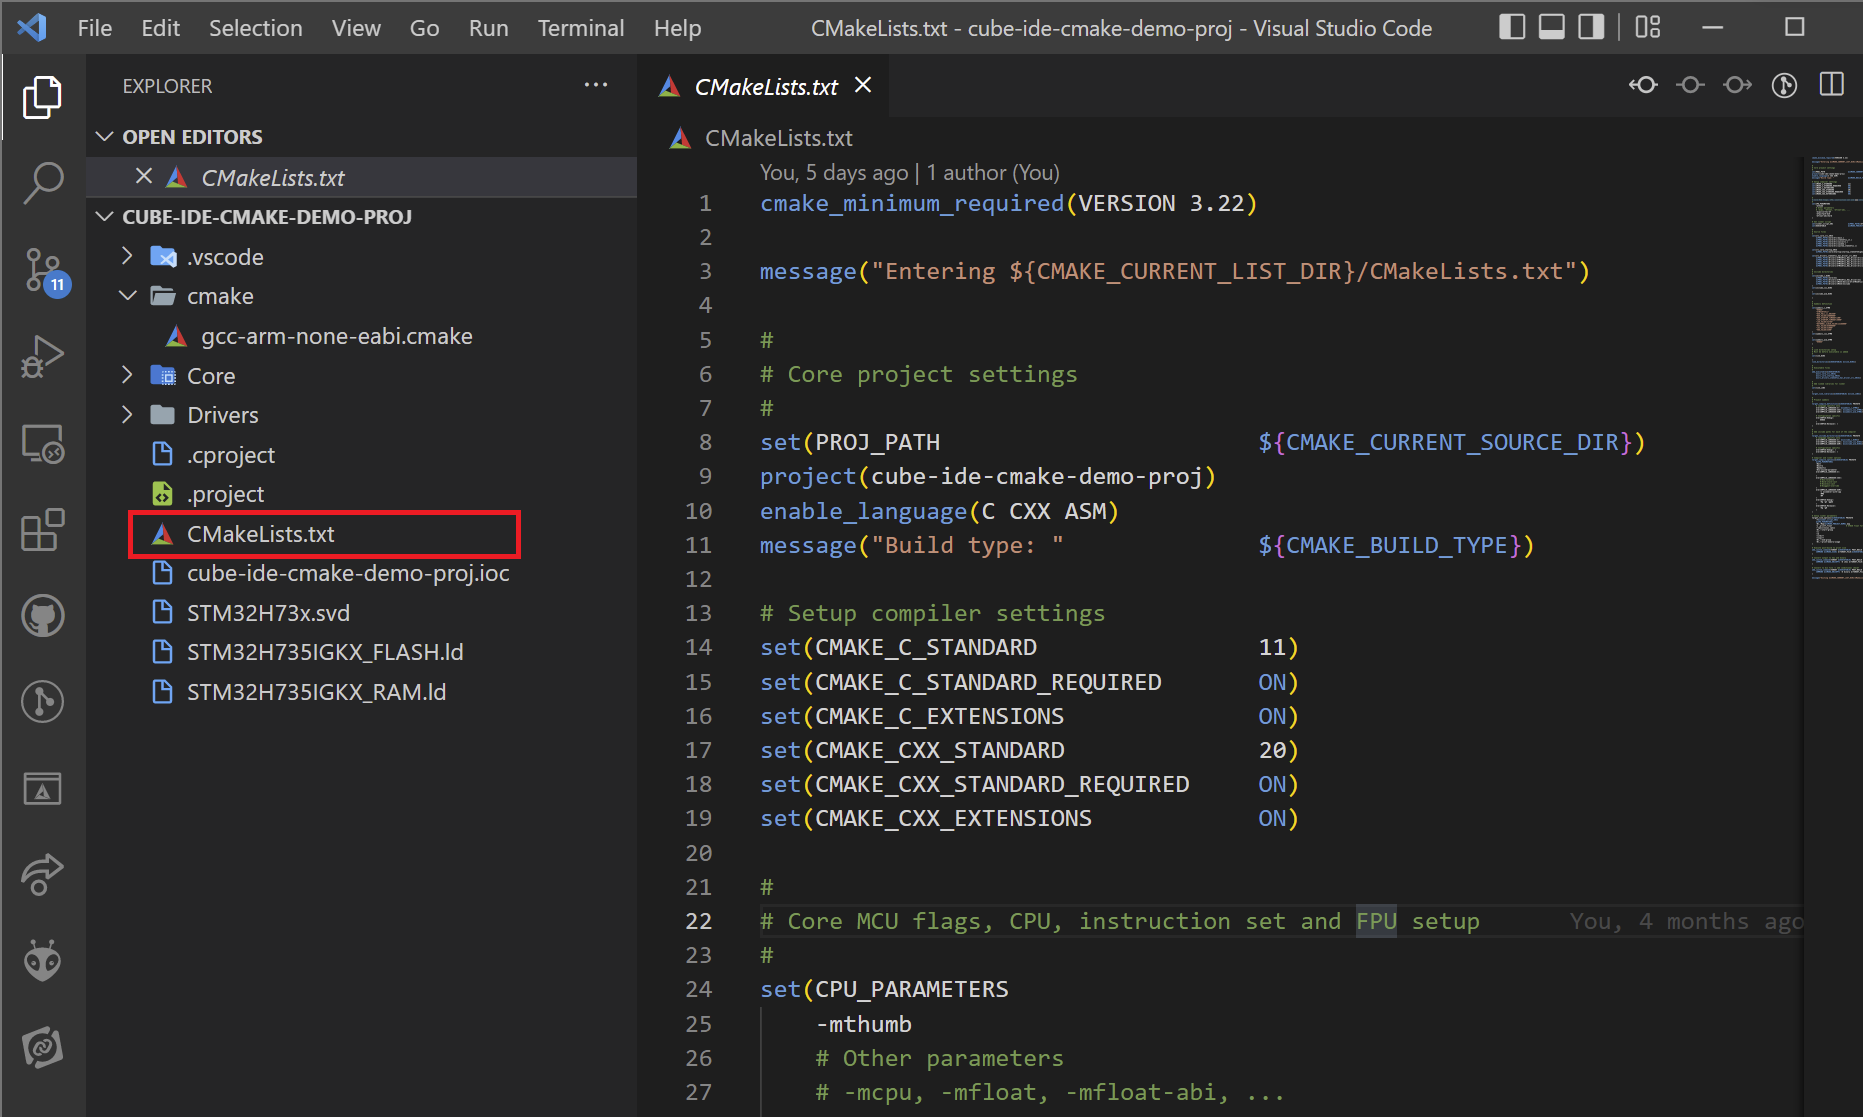Click '${CMAKE_BUILD_TYPE}' on line 11
The width and height of the screenshot is (1863, 1117).
tap(1390, 545)
